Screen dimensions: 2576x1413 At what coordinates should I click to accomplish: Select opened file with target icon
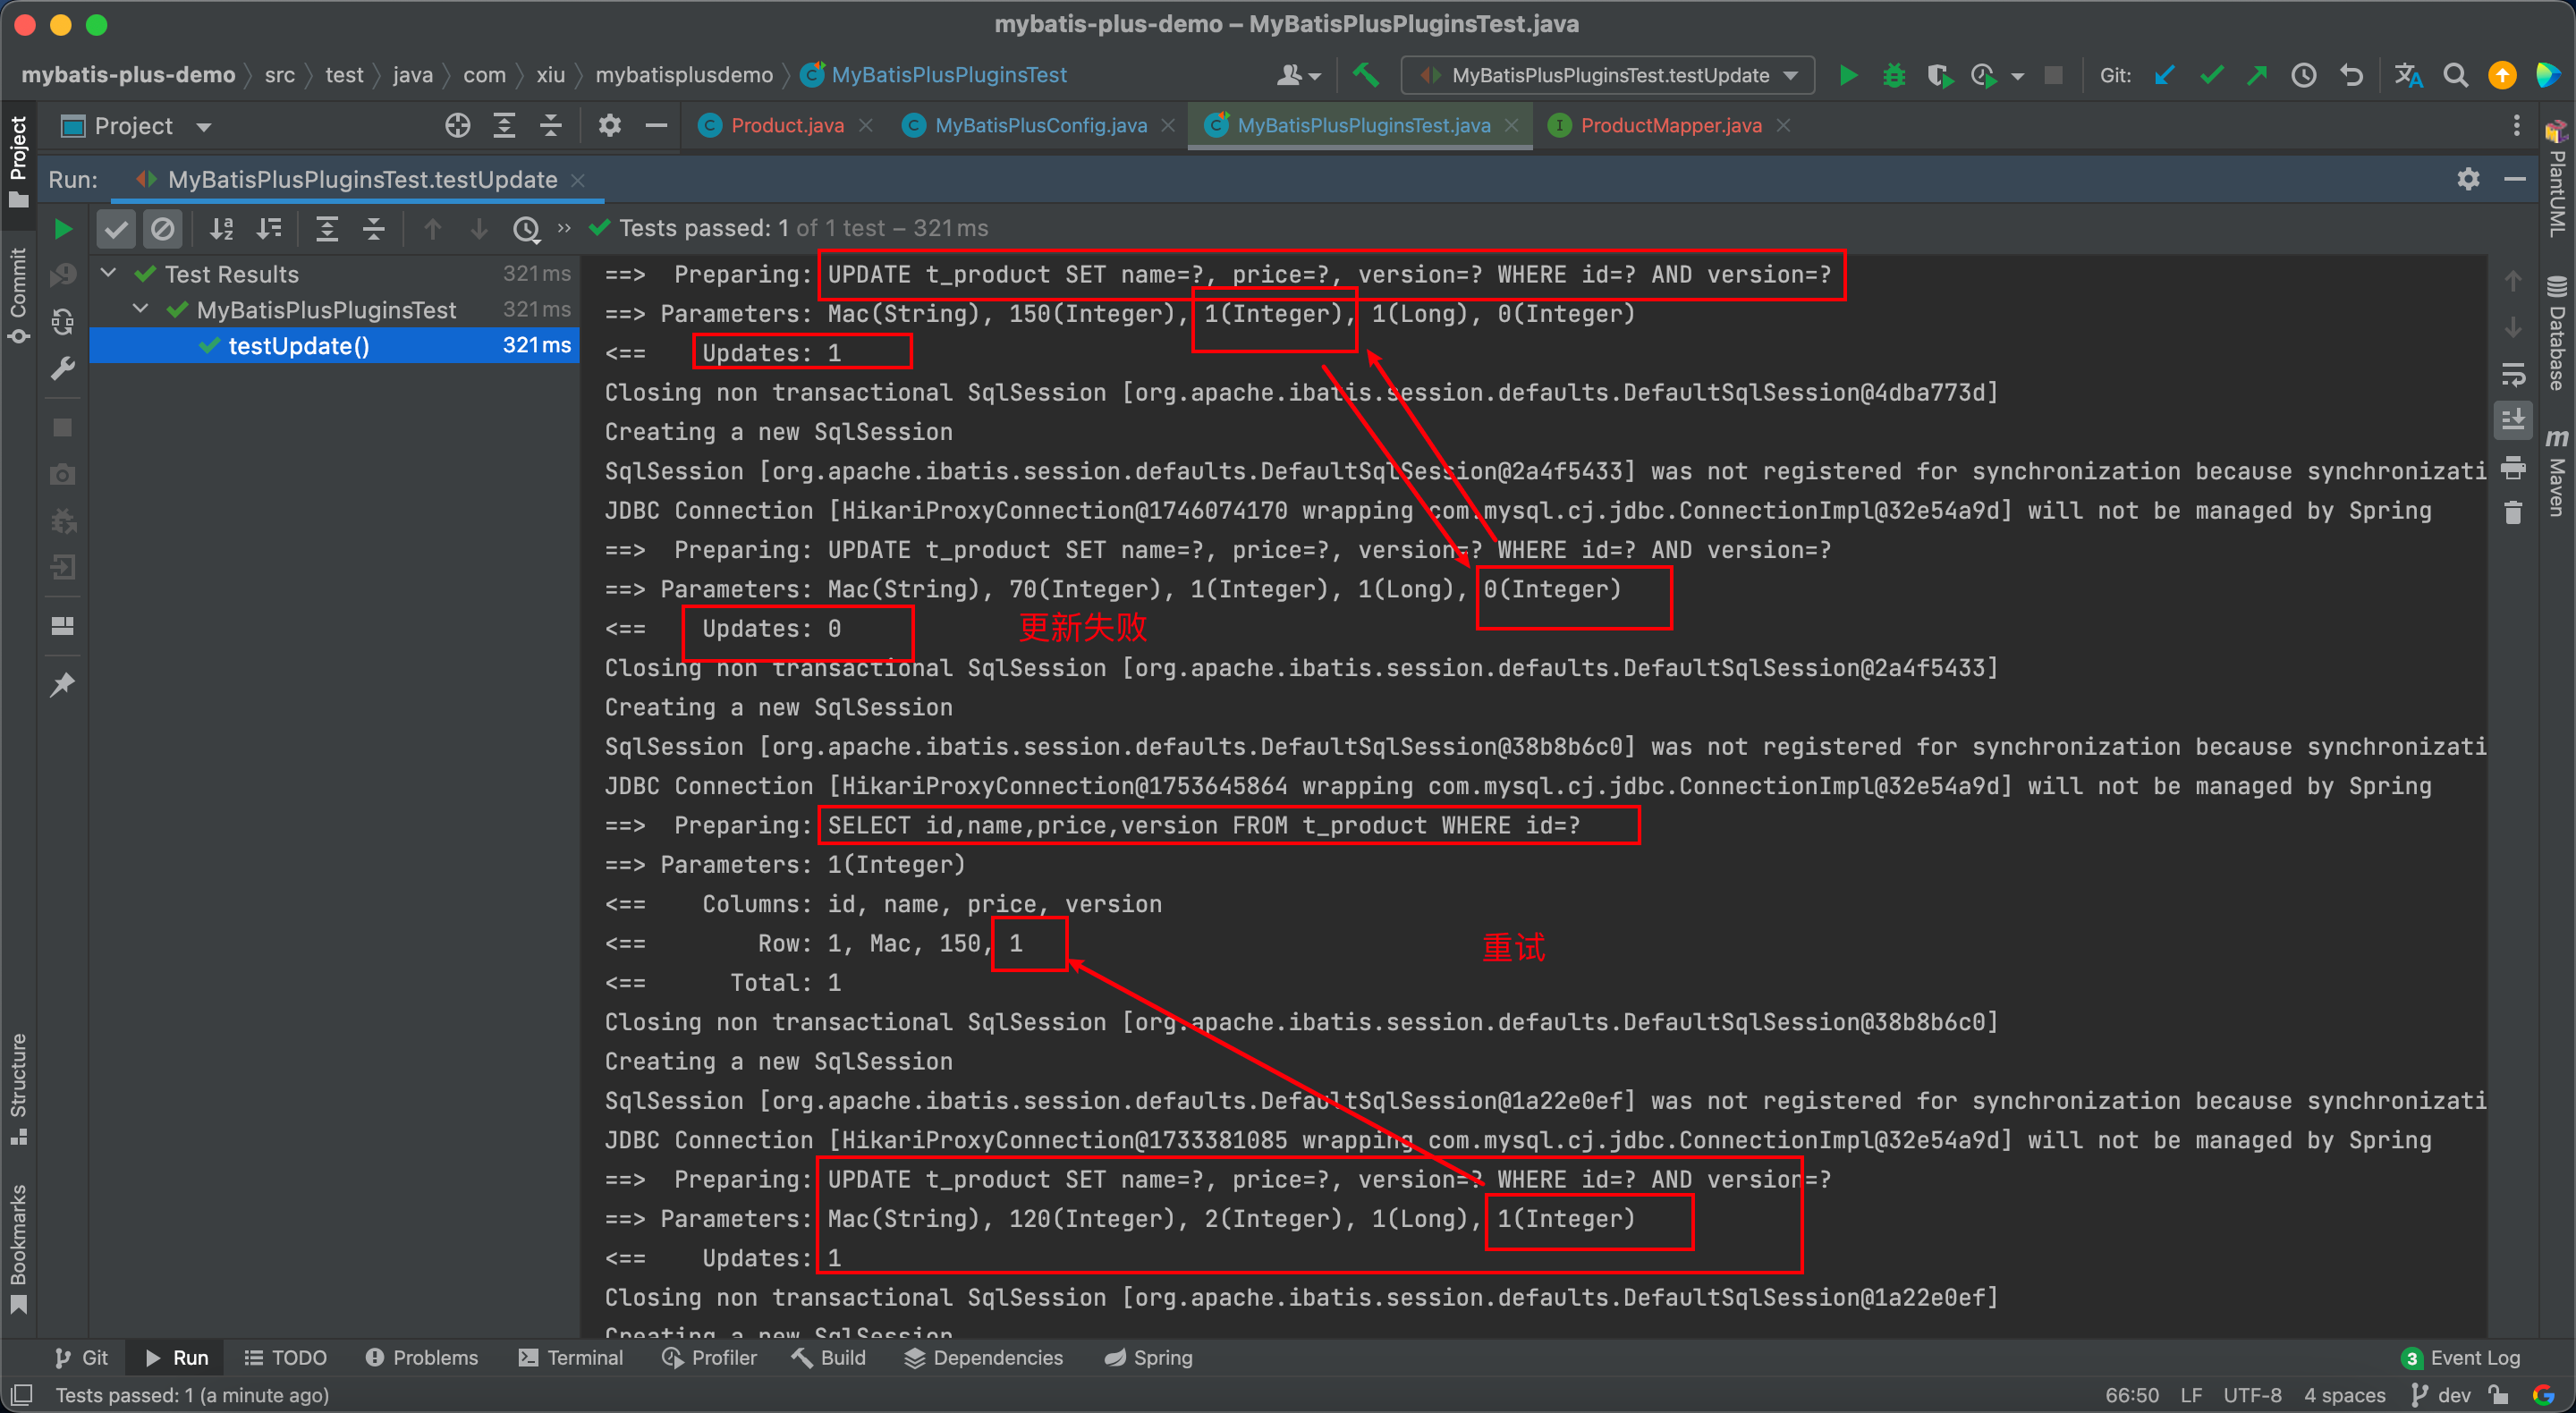tap(457, 125)
